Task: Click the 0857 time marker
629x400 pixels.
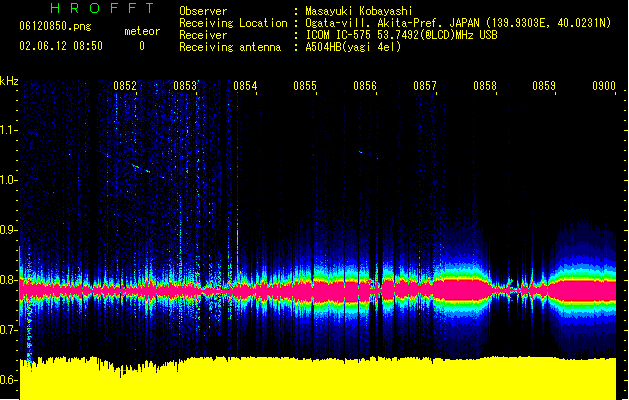Action: click(x=425, y=86)
